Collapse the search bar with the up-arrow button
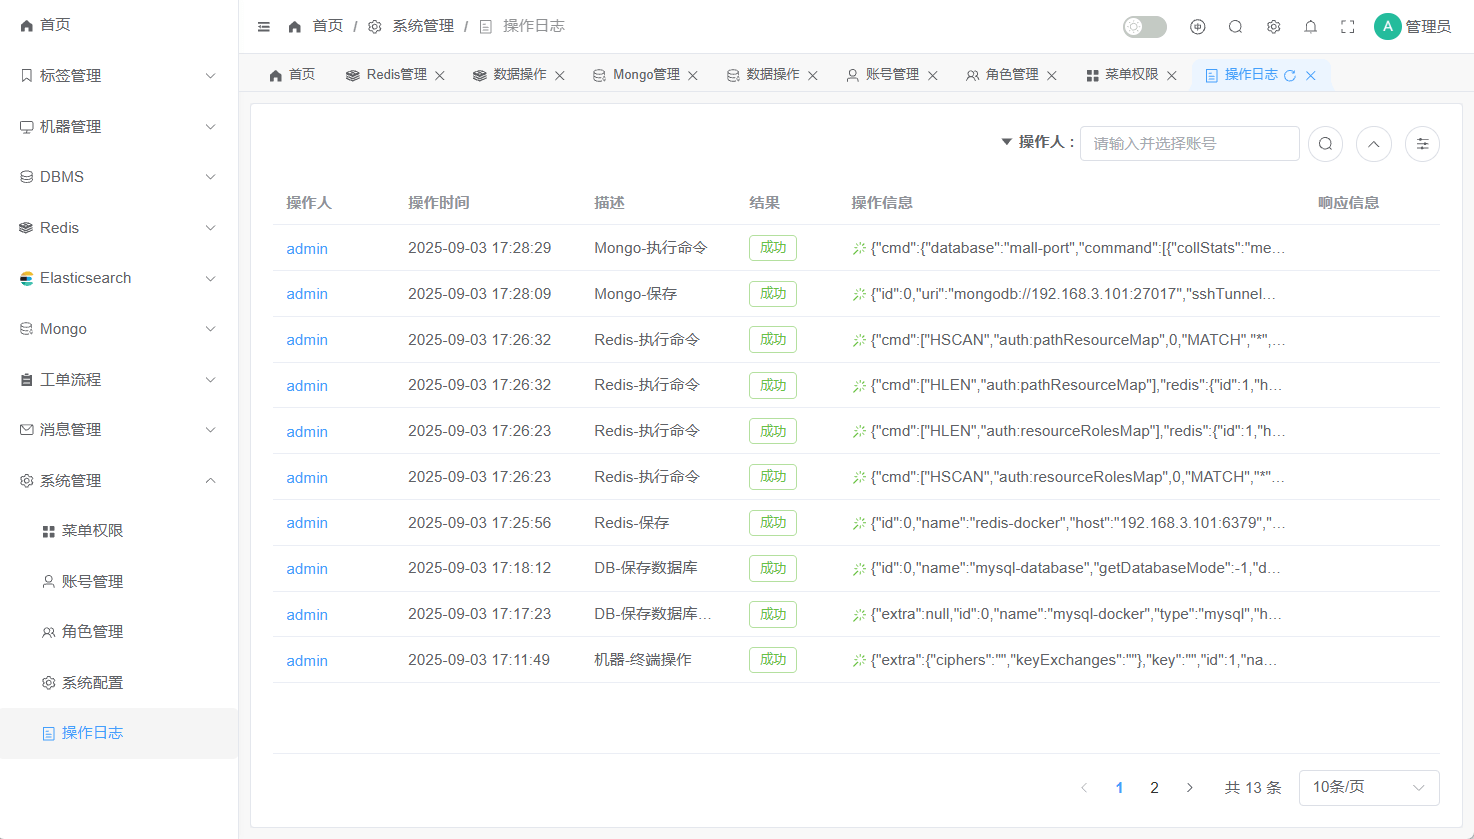The height and width of the screenshot is (839, 1474). pos(1374,144)
